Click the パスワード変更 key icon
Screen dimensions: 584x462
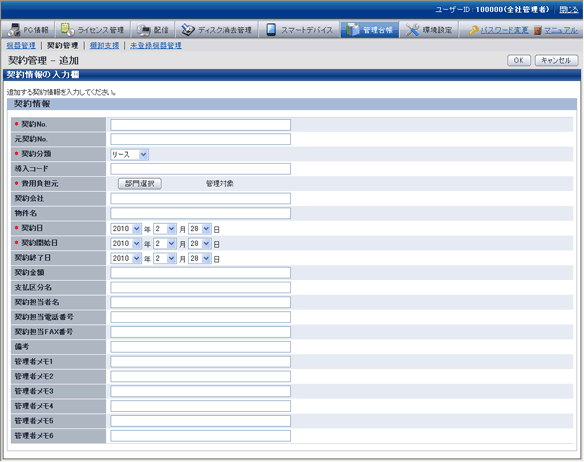tap(473, 30)
